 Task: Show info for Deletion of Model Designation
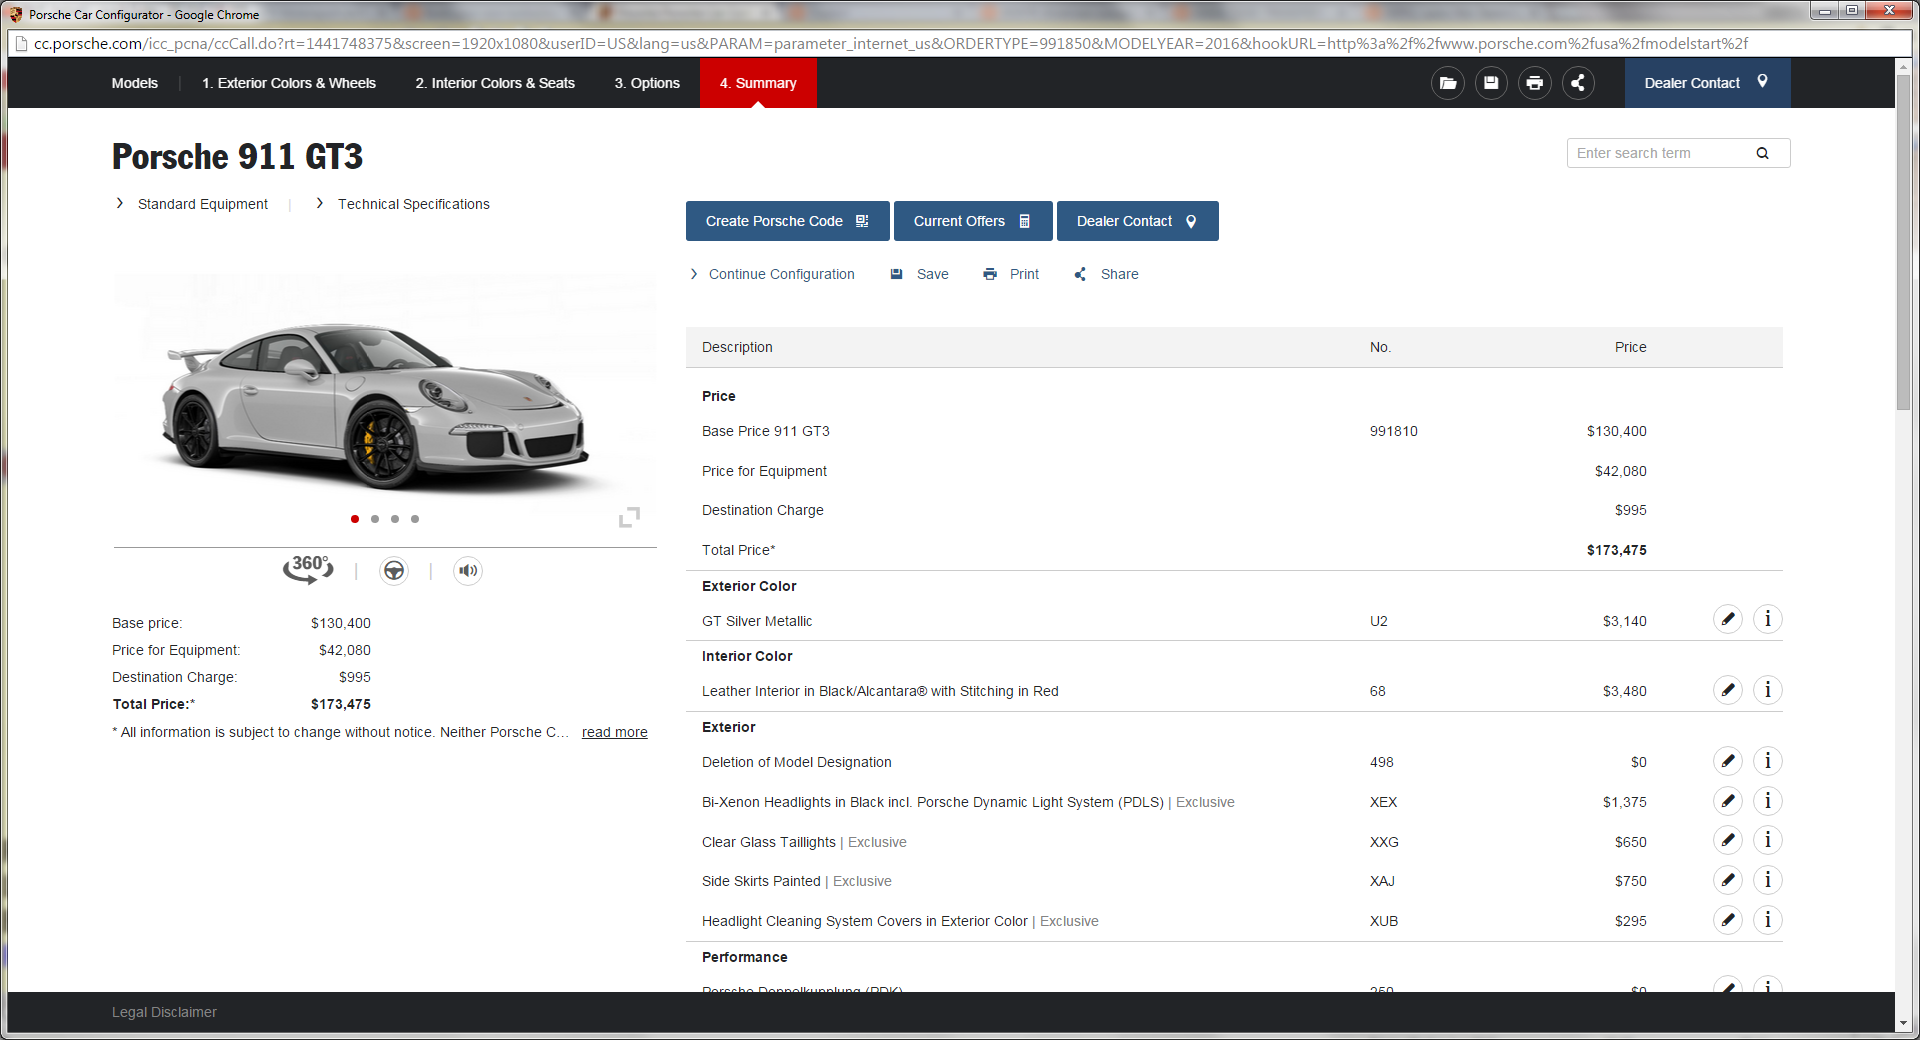click(x=1767, y=761)
